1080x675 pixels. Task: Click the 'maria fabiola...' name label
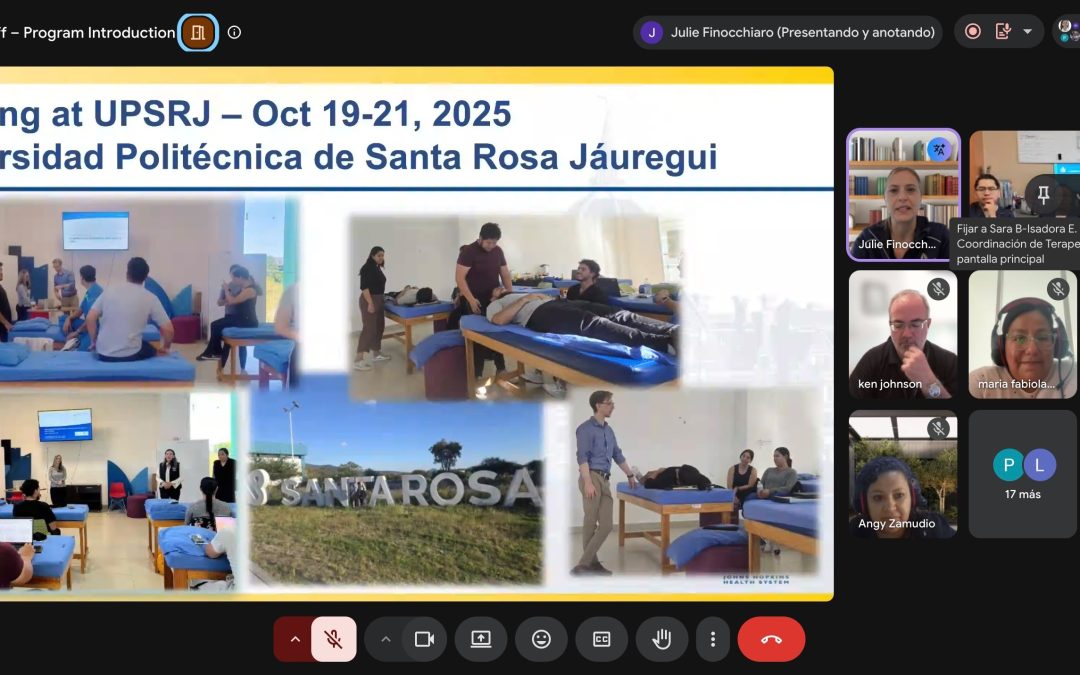(x=1016, y=384)
